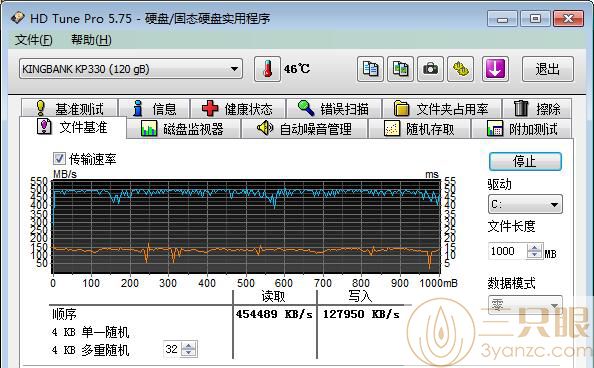Image resolution: width=594 pixels, height=368 pixels.
Task: Maximize the HD Tune Pro window
Action: point(535,19)
